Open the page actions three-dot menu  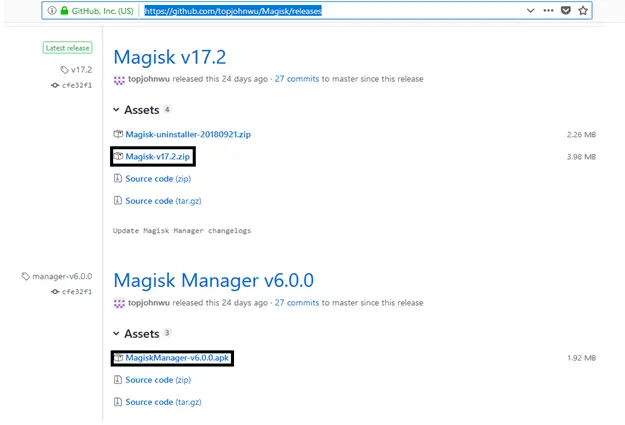pyautogui.click(x=548, y=10)
